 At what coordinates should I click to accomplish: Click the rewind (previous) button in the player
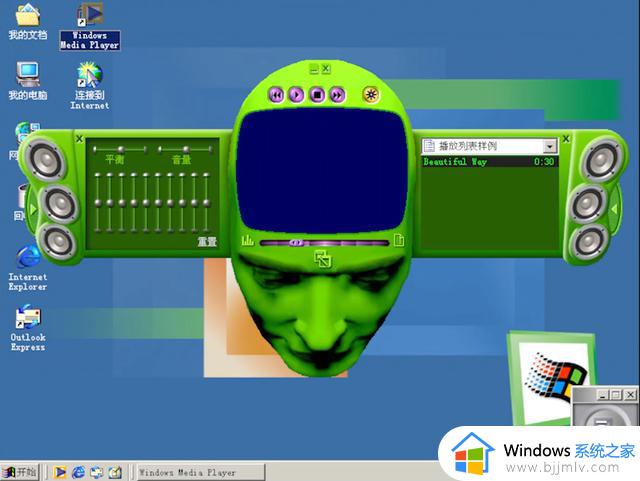pos(276,95)
